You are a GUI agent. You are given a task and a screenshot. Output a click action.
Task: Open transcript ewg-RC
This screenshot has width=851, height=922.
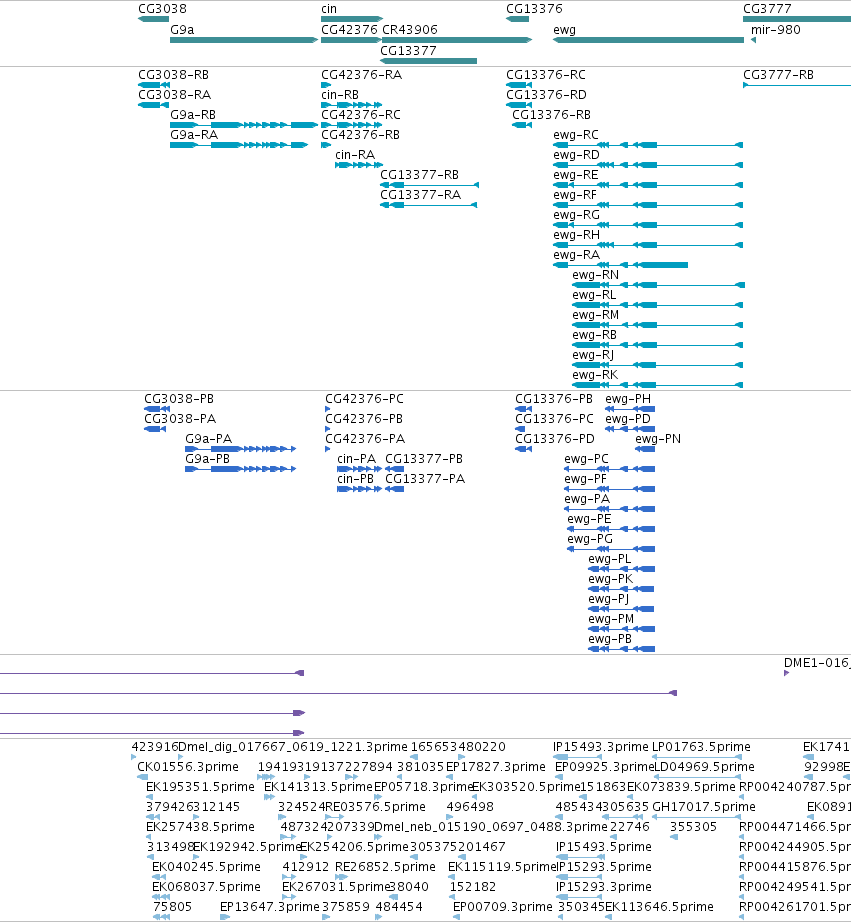[576, 135]
